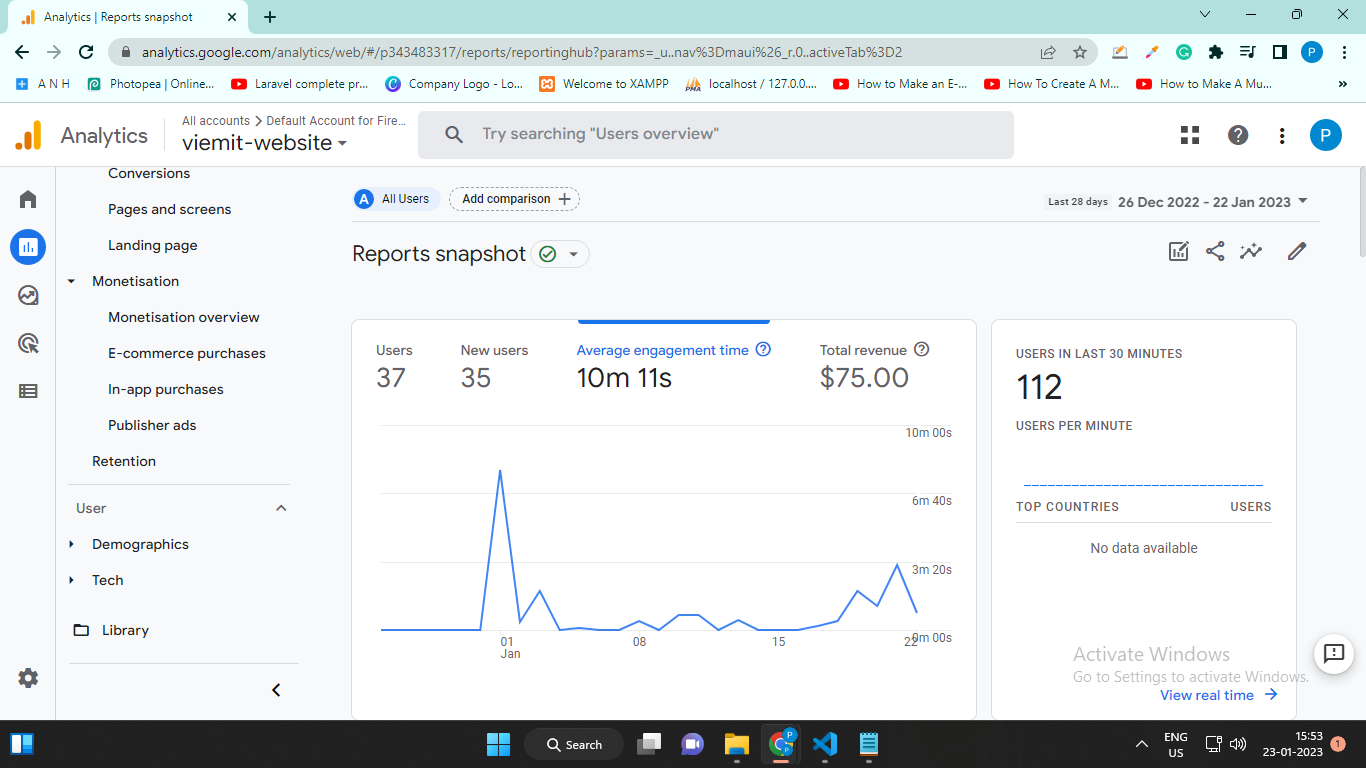Open the Retention report
The width and height of the screenshot is (1366, 768).
click(124, 461)
